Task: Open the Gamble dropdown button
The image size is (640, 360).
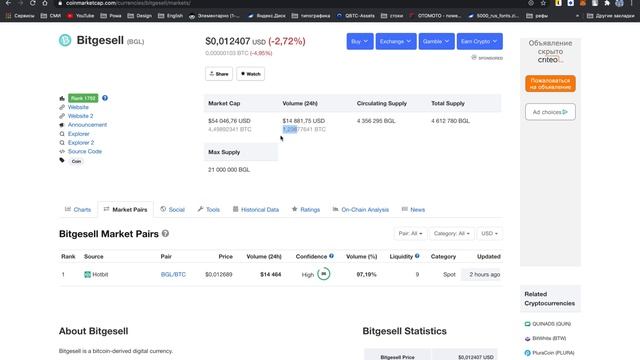Action: pyautogui.click(x=436, y=41)
